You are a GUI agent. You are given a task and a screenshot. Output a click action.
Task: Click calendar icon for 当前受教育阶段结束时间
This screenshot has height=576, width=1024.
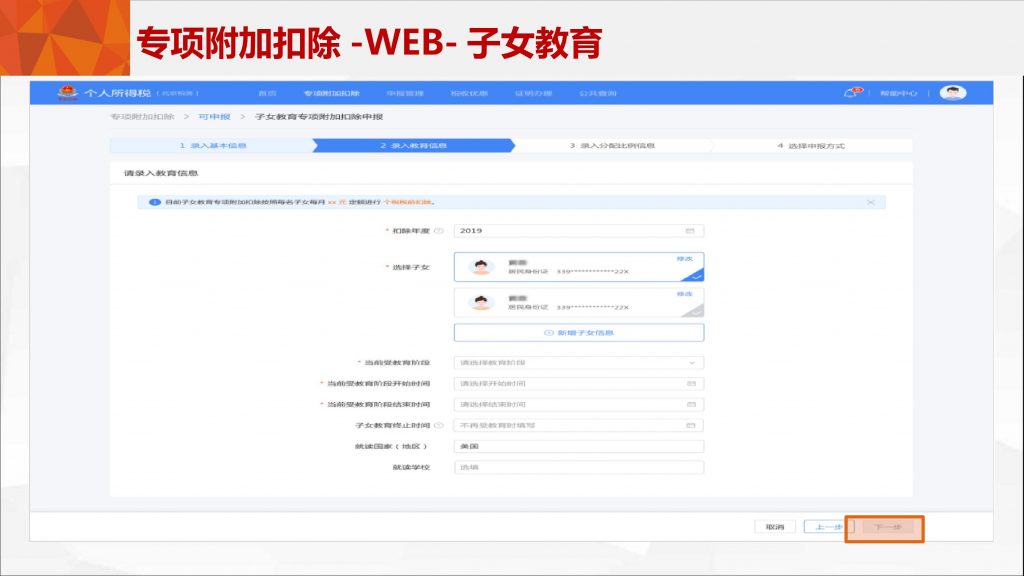689,404
